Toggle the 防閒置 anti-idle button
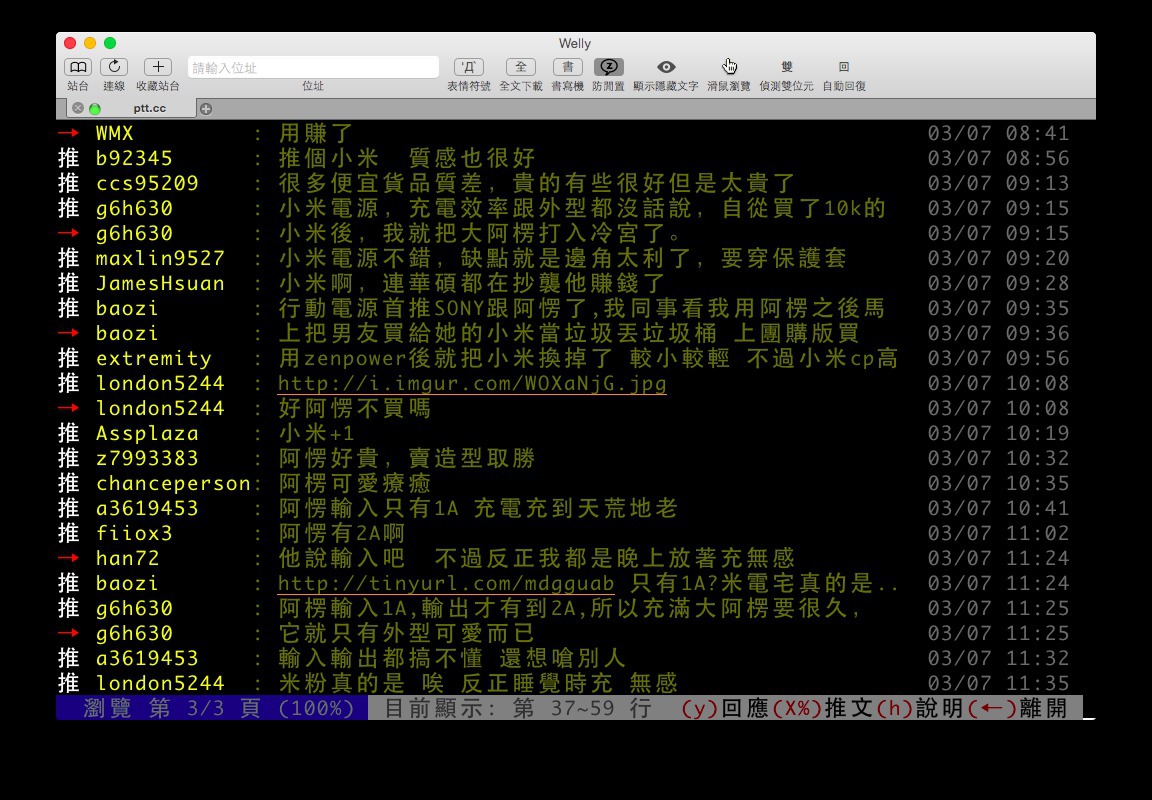 click(x=608, y=67)
